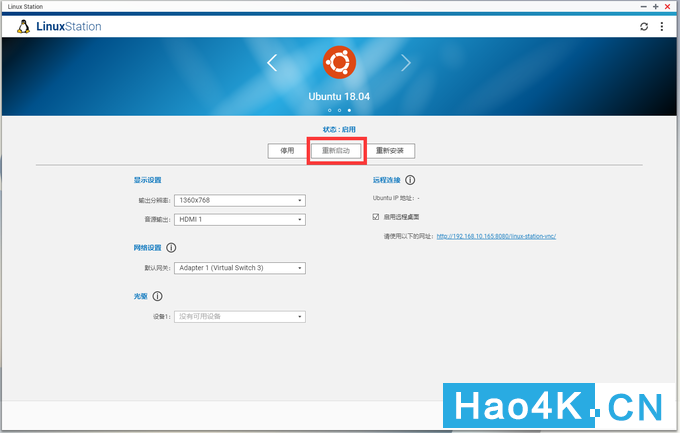Click the 远程连接 section heading

[386, 180]
